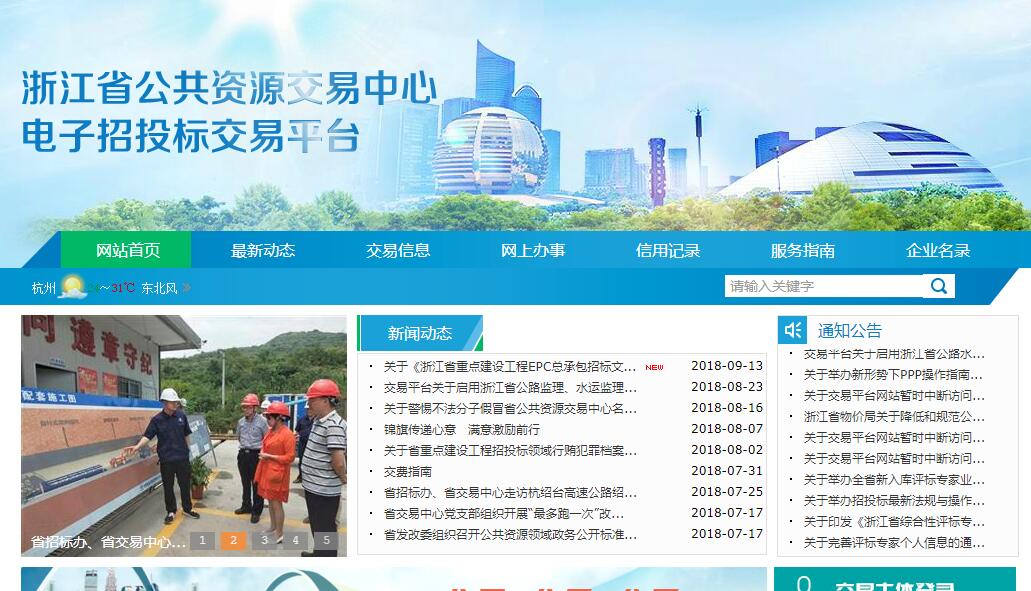Click the date 2018-08-16
This screenshot has height=591, width=1031.
tap(727, 408)
